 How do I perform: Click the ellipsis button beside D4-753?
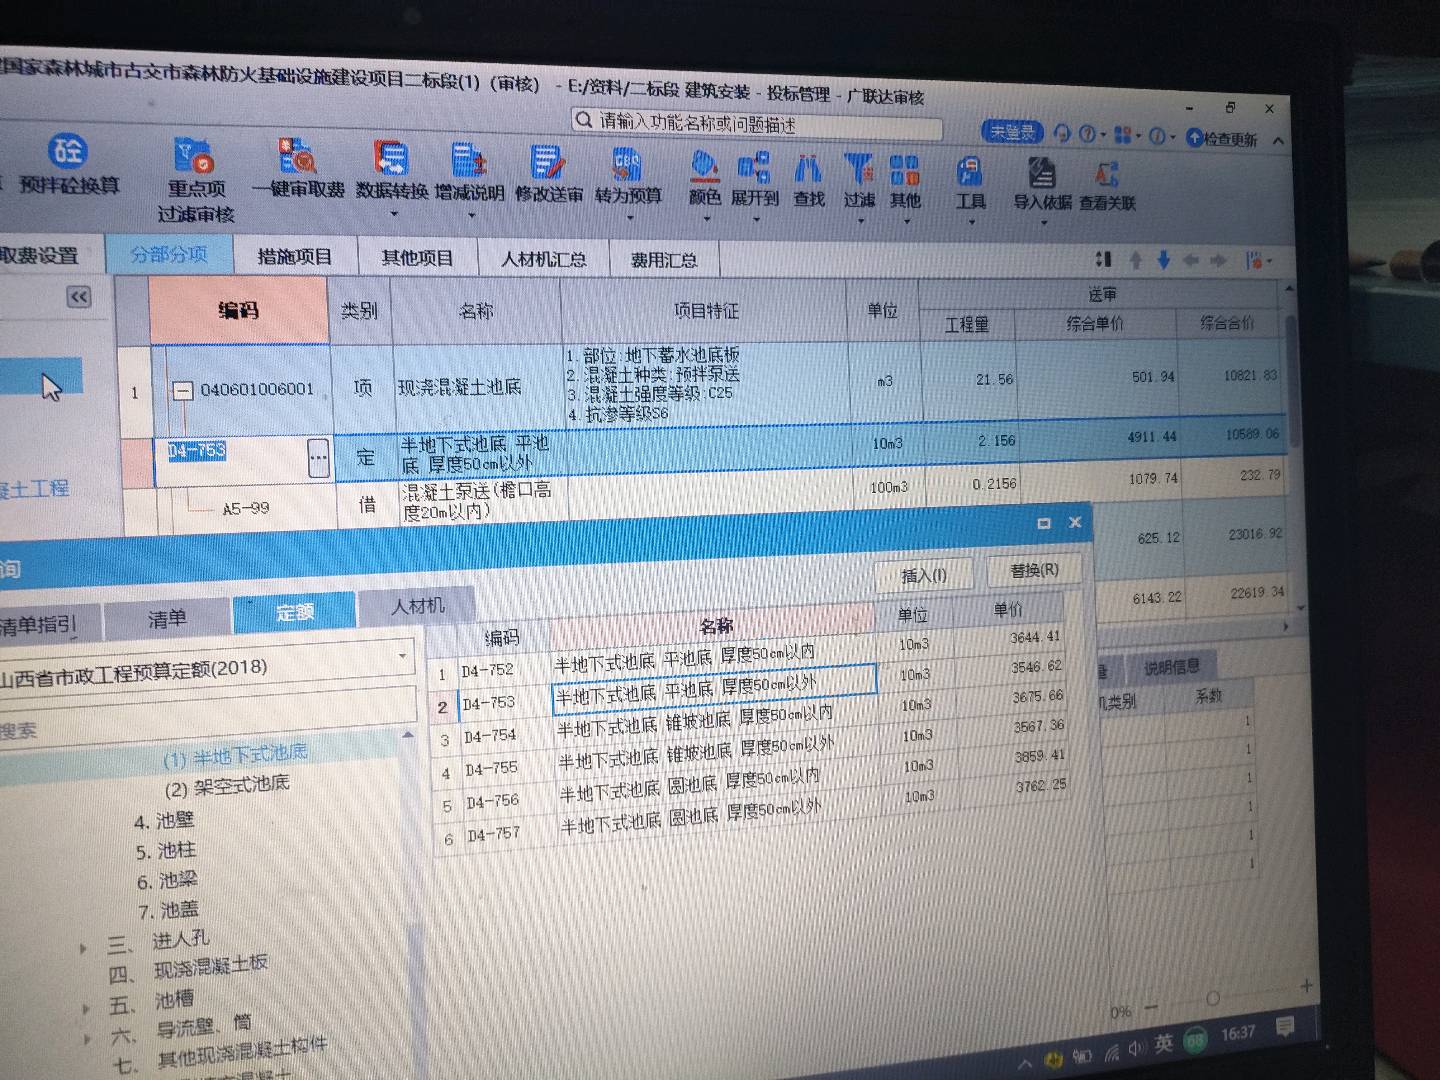(x=318, y=459)
